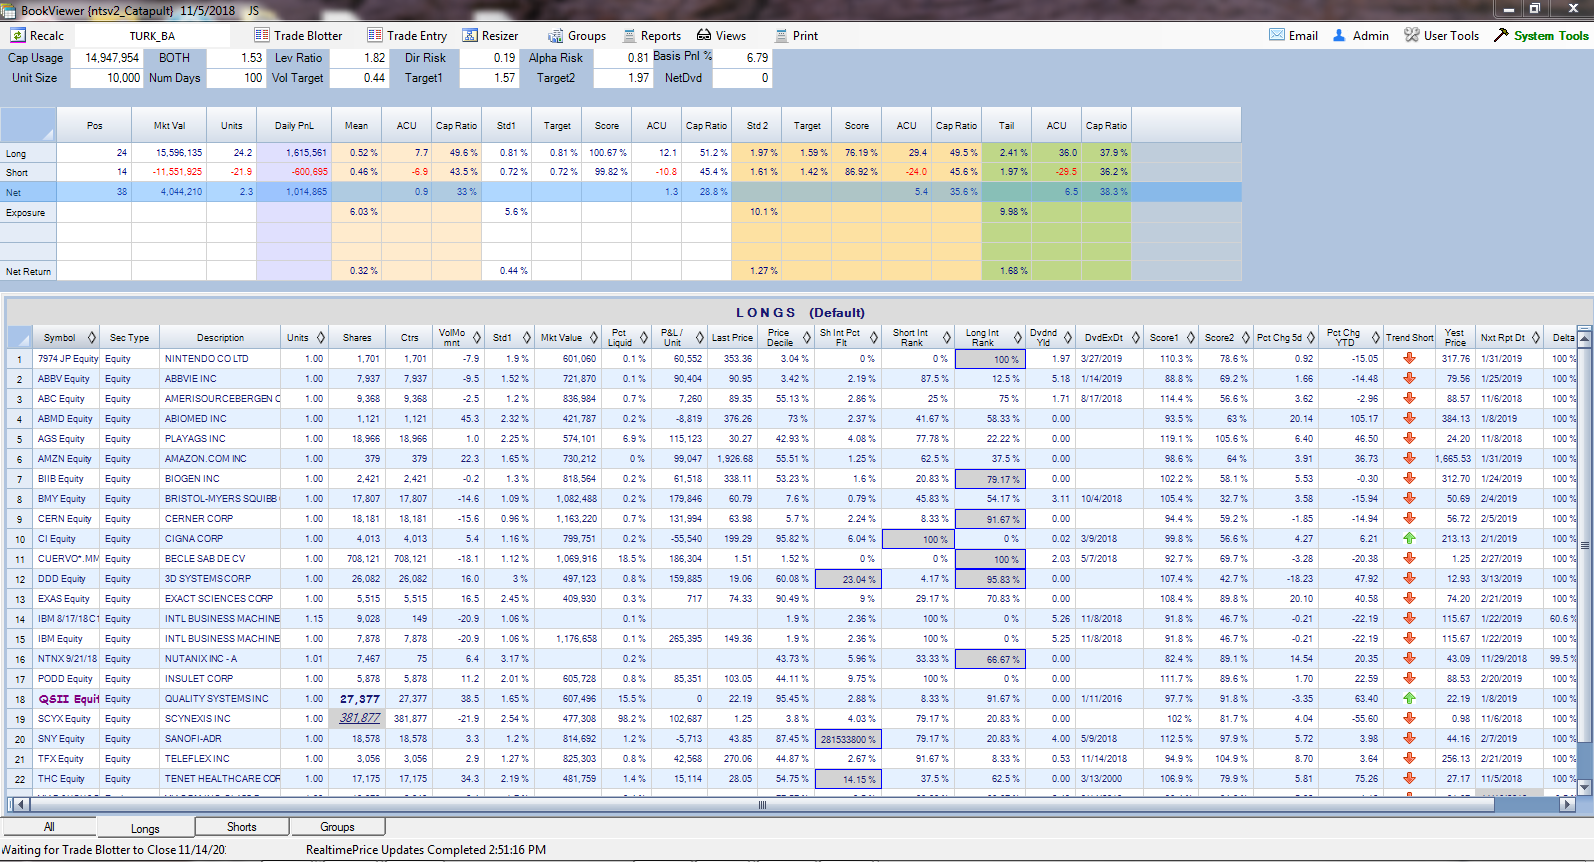Open the System Tools item
Screen dimensions: 1594x862
(x=1541, y=36)
